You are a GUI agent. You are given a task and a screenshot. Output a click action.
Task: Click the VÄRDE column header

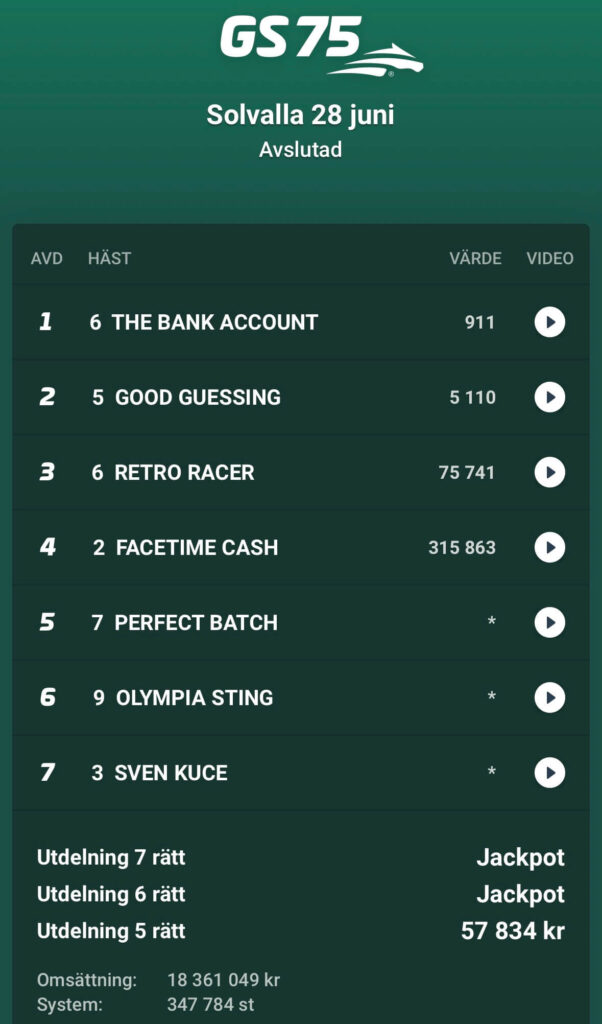click(475, 259)
